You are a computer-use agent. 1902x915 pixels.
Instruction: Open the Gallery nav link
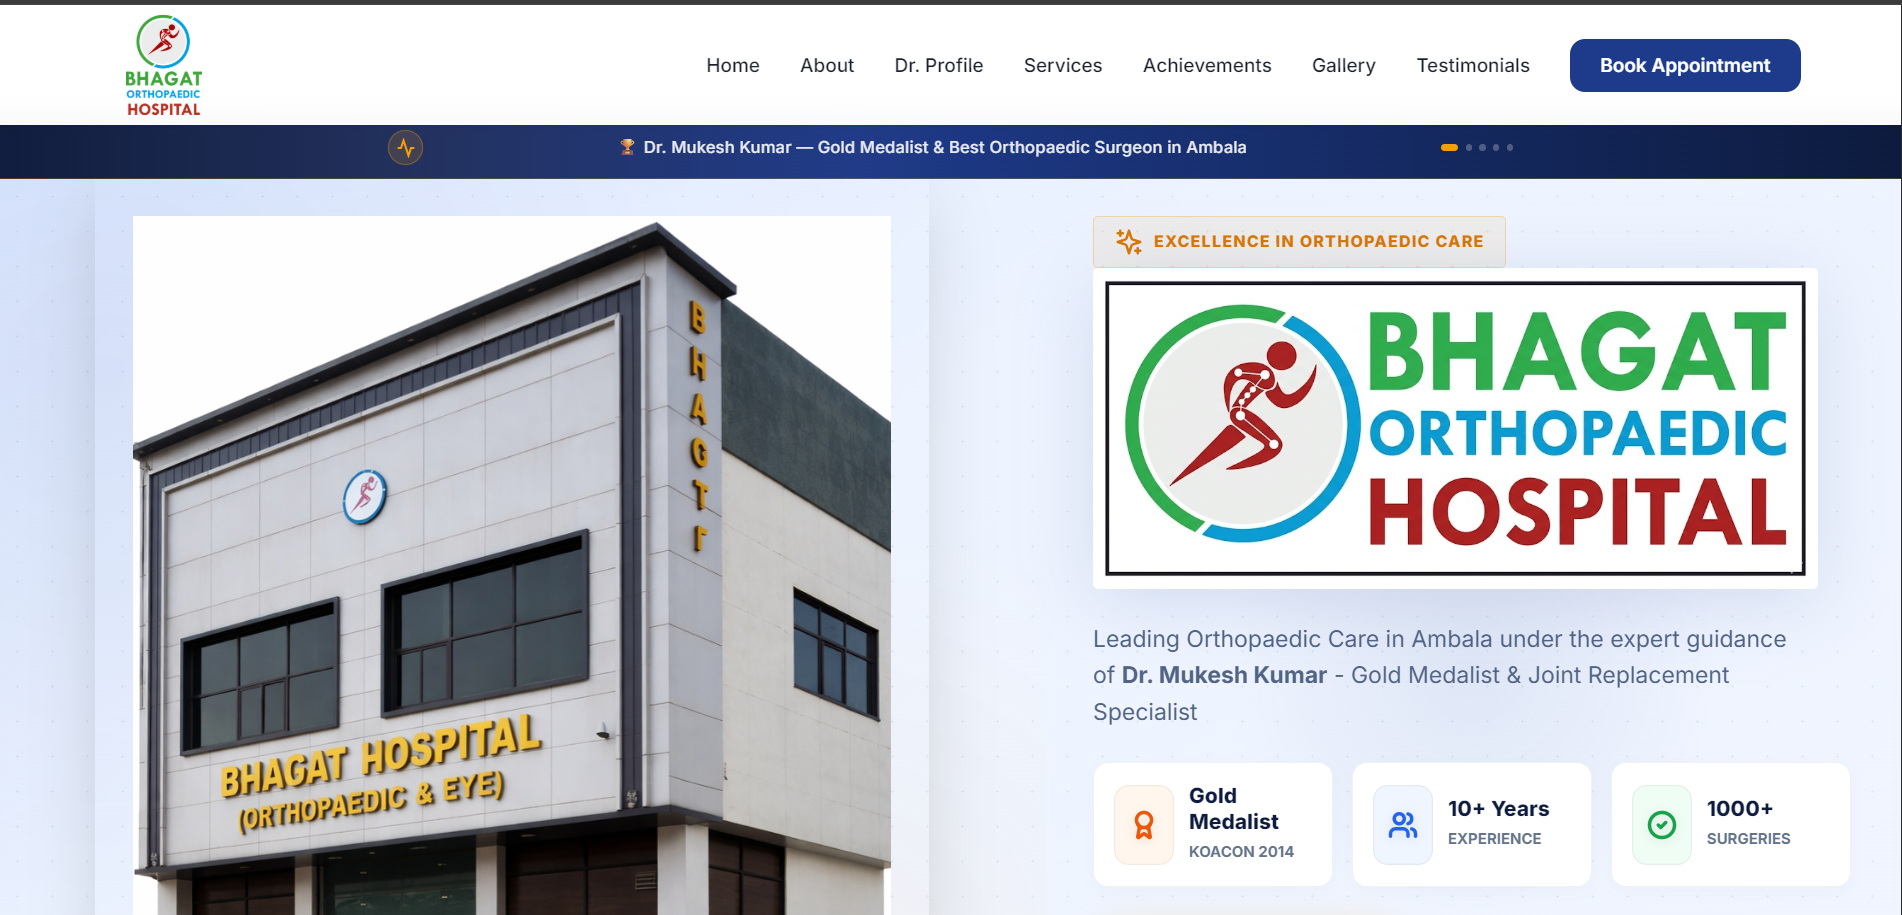[1343, 66]
